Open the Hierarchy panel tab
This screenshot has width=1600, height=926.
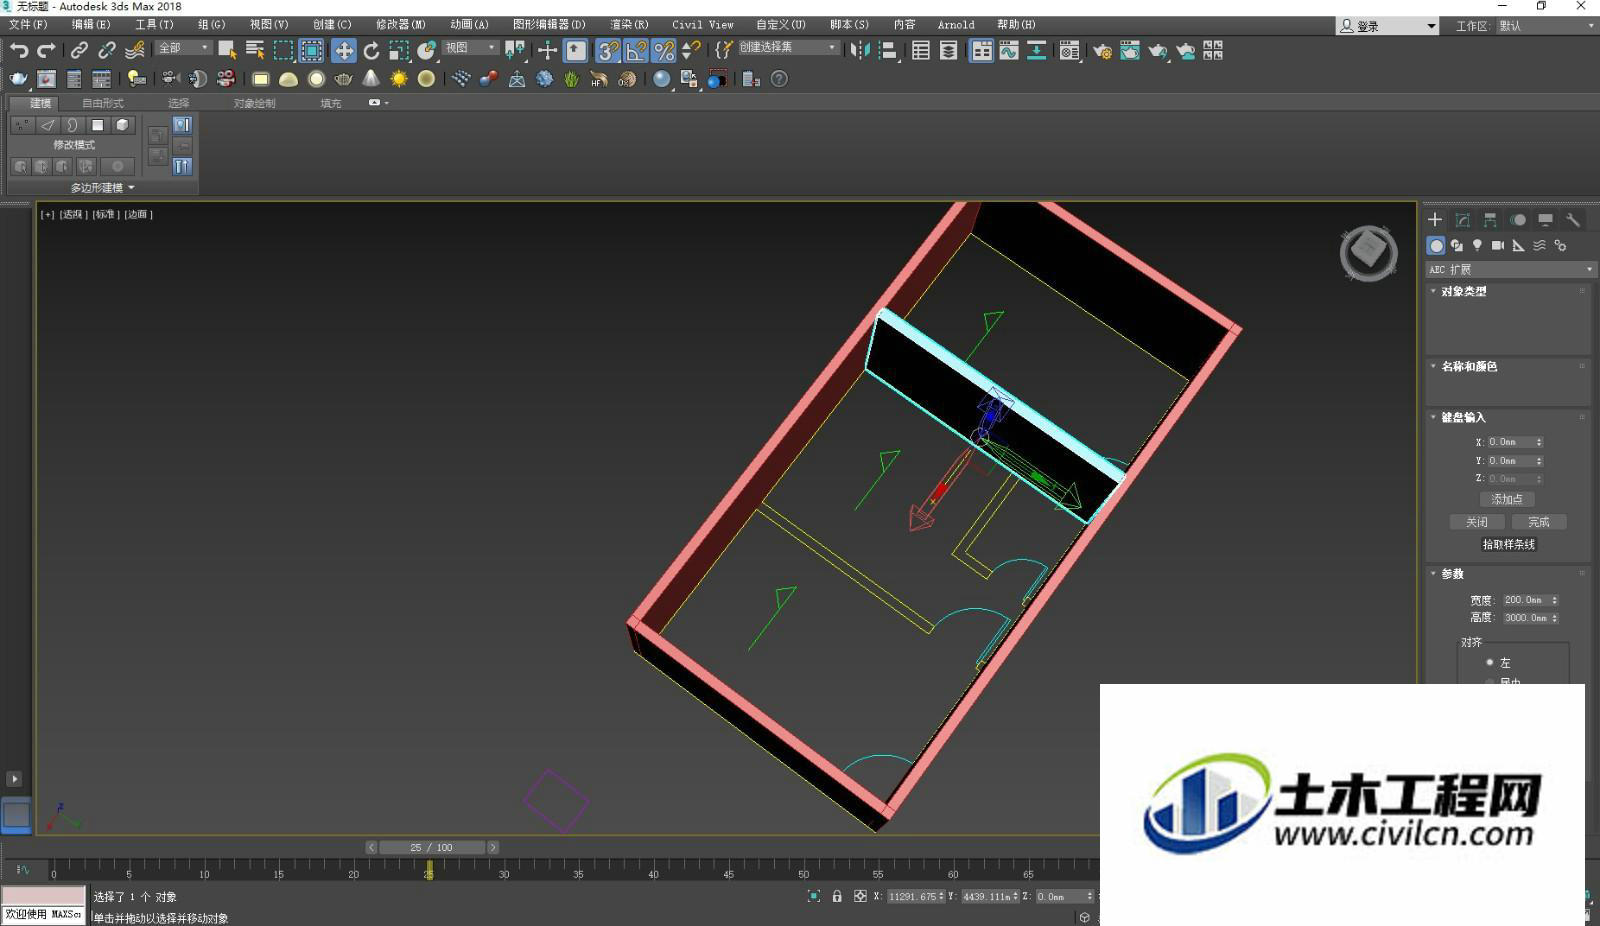click(x=1490, y=220)
